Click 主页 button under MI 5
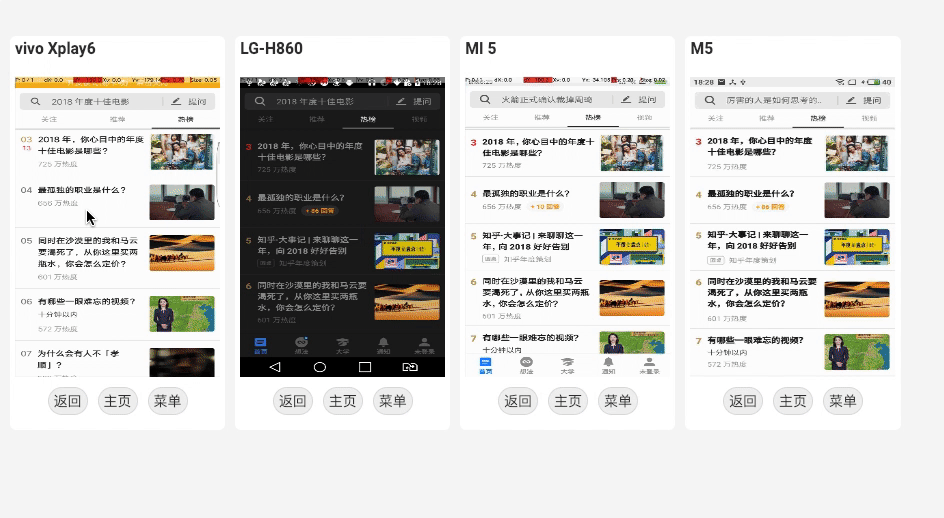Screen dimensions: 944x518 568,401
